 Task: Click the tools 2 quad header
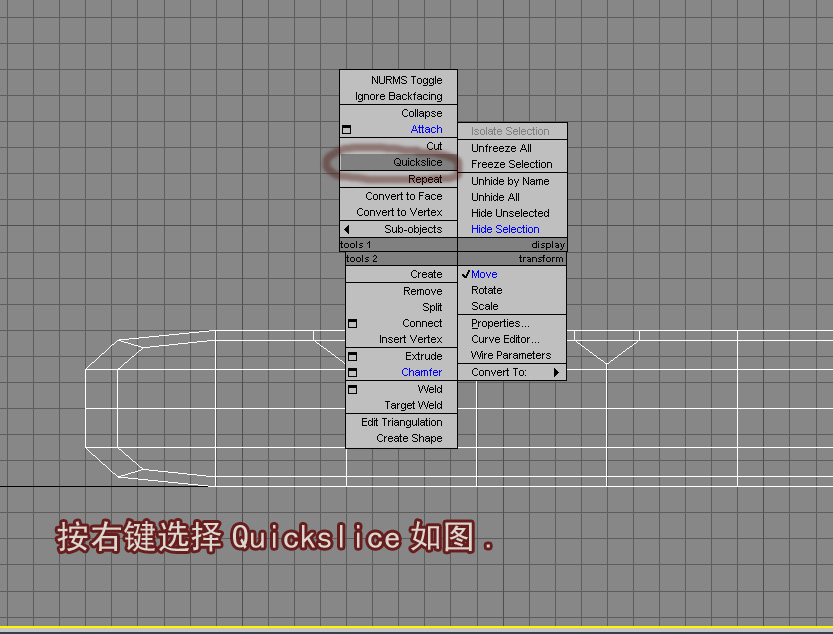pos(401,259)
